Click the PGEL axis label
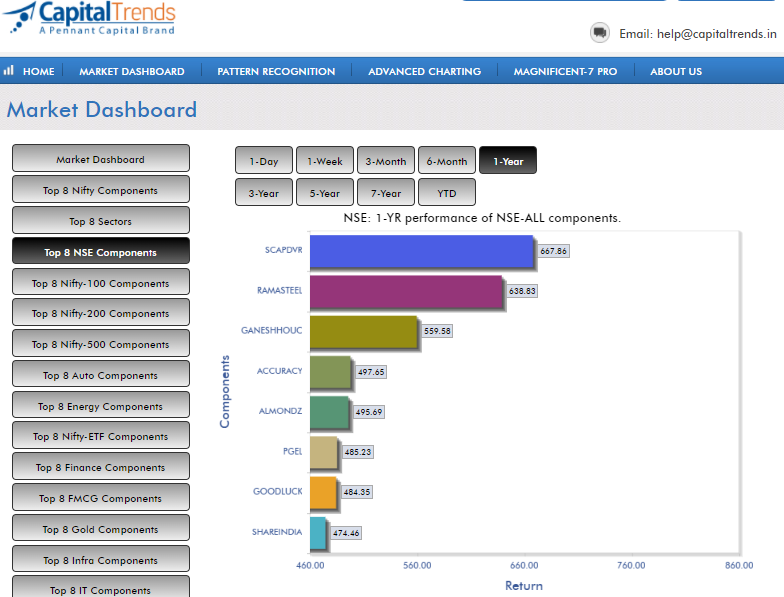 pyautogui.click(x=292, y=451)
